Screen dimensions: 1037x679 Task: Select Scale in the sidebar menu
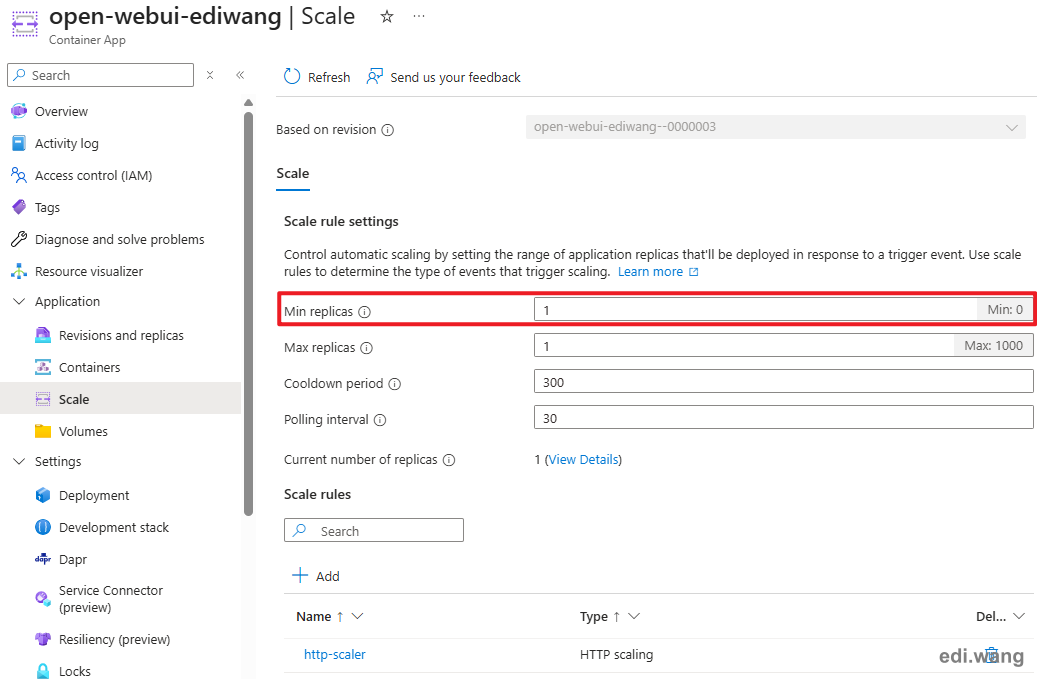point(120,399)
